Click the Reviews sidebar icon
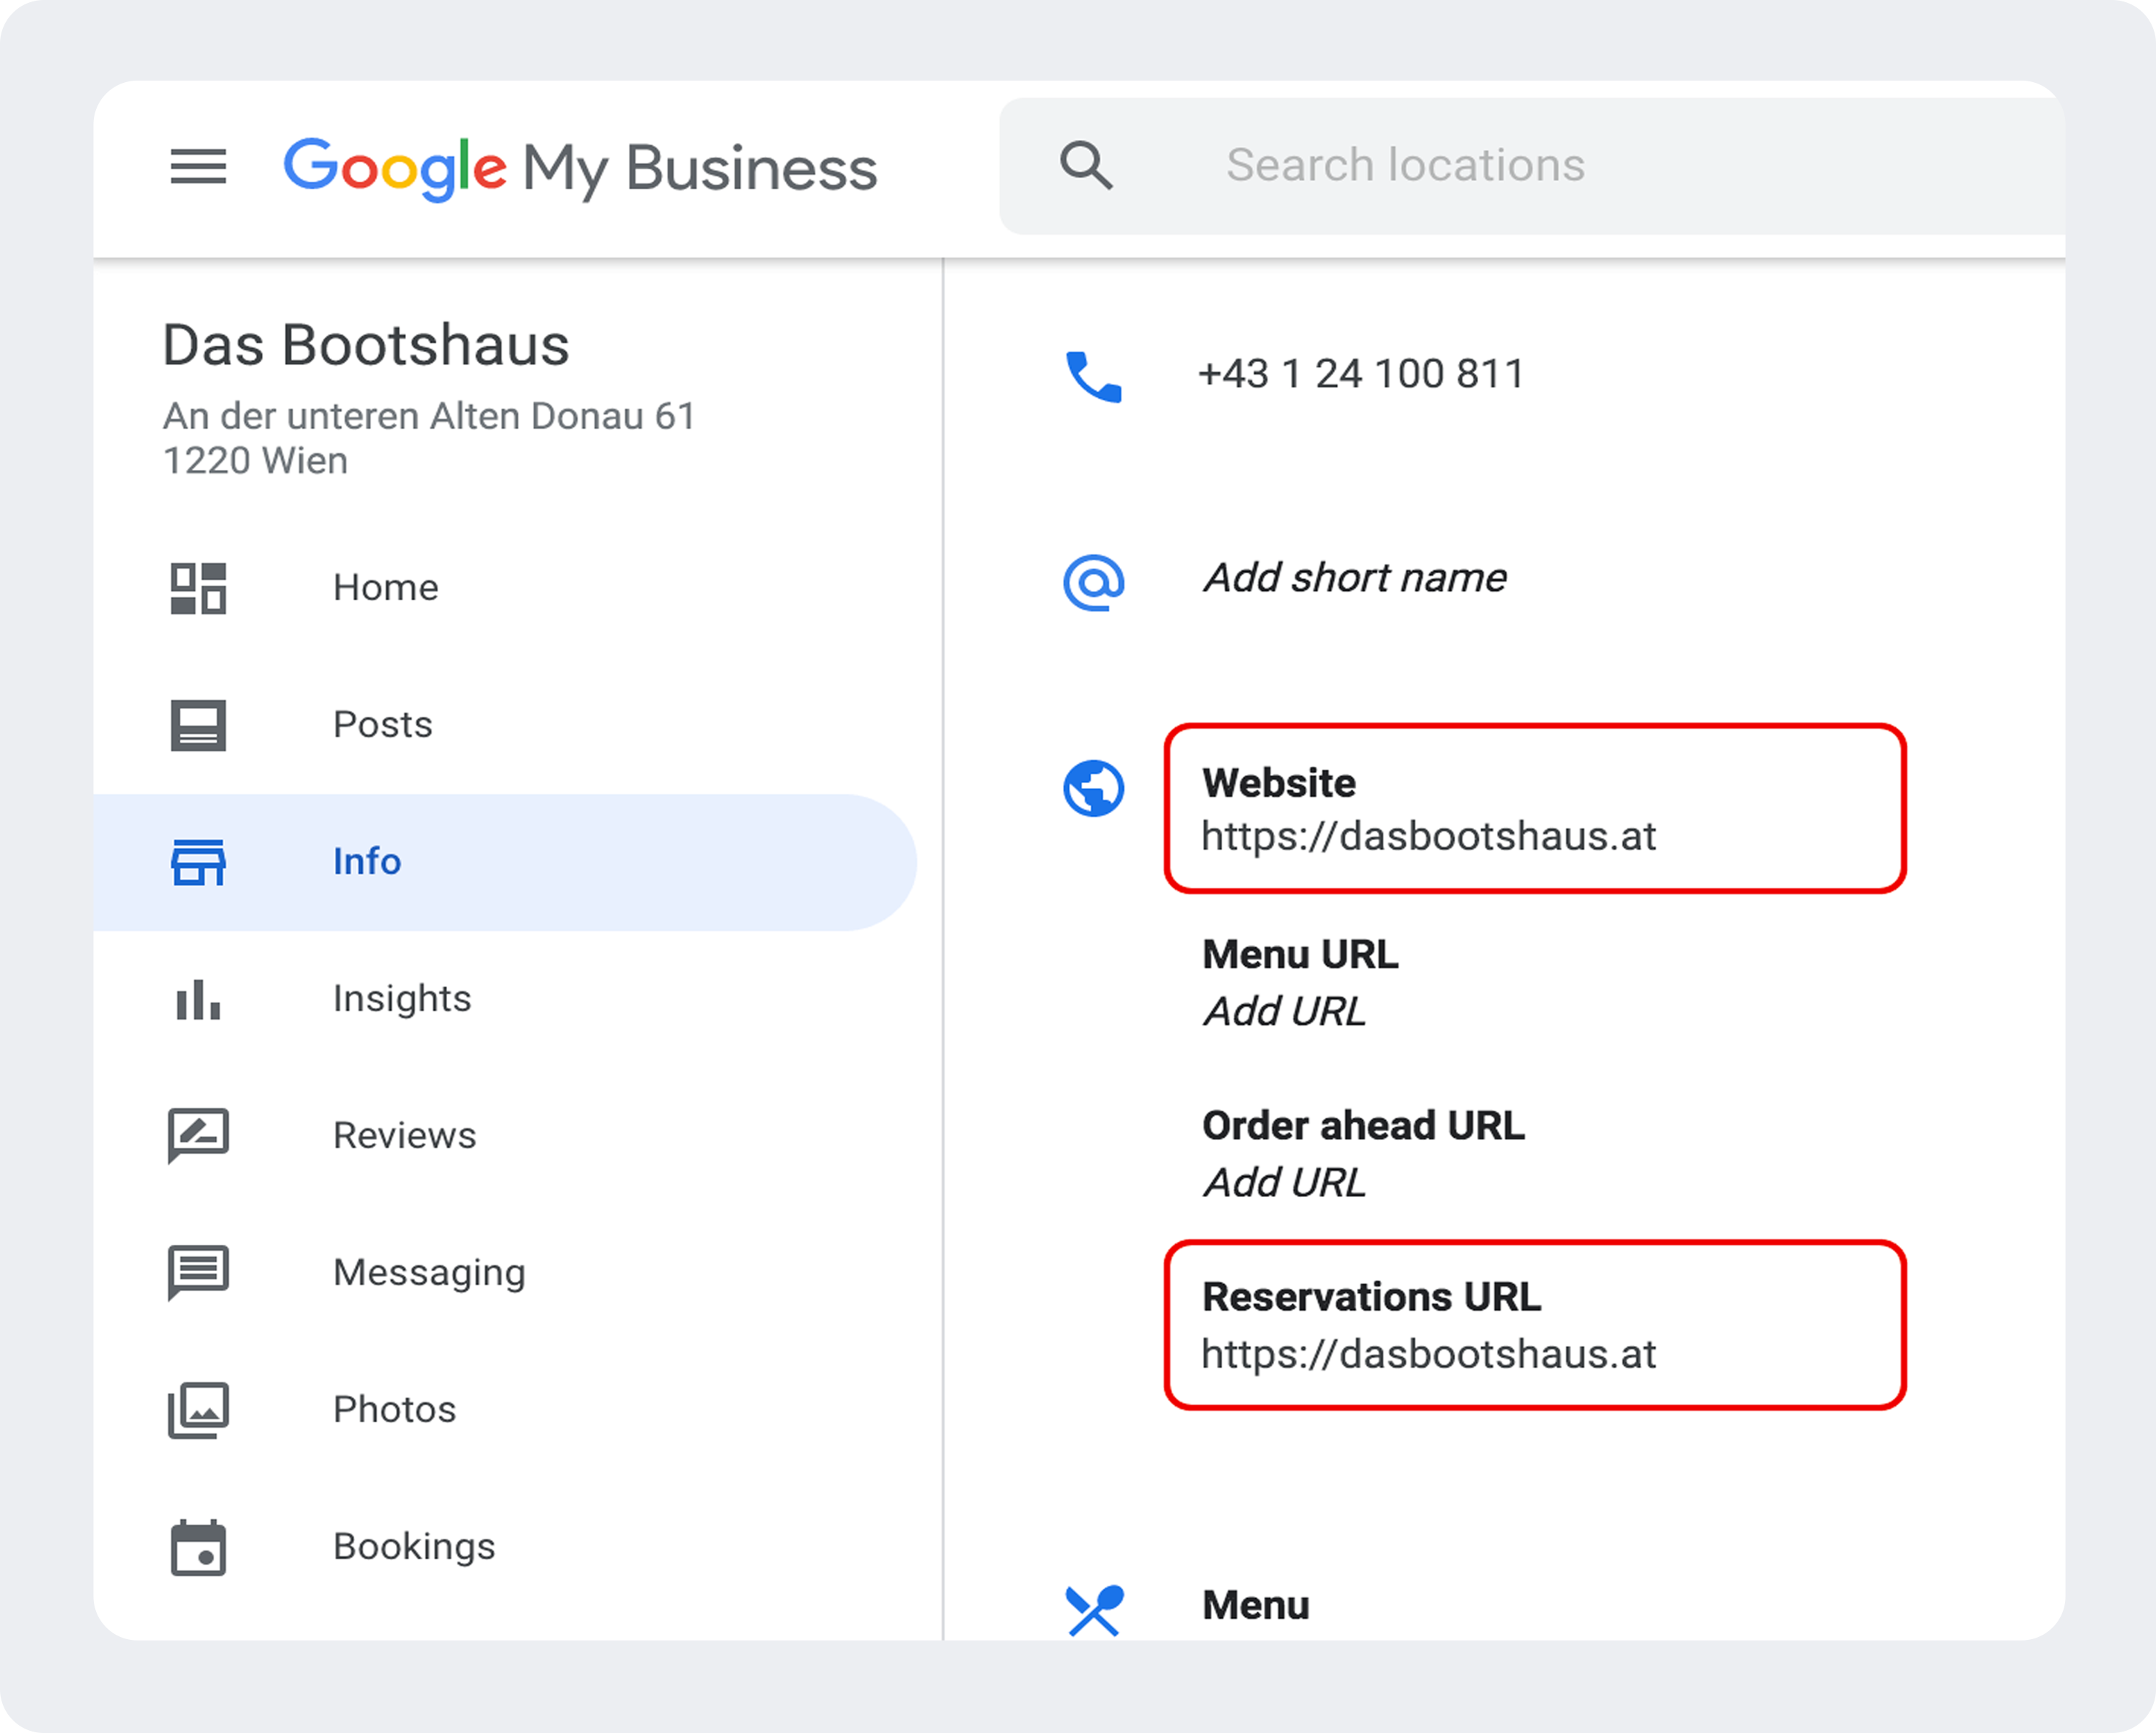The height and width of the screenshot is (1733, 2156). (198, 1136)
